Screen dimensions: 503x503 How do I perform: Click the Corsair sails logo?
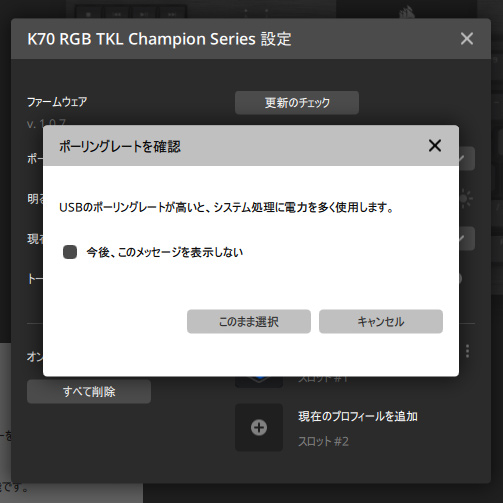pyautogui.click(x=407, y=13)
